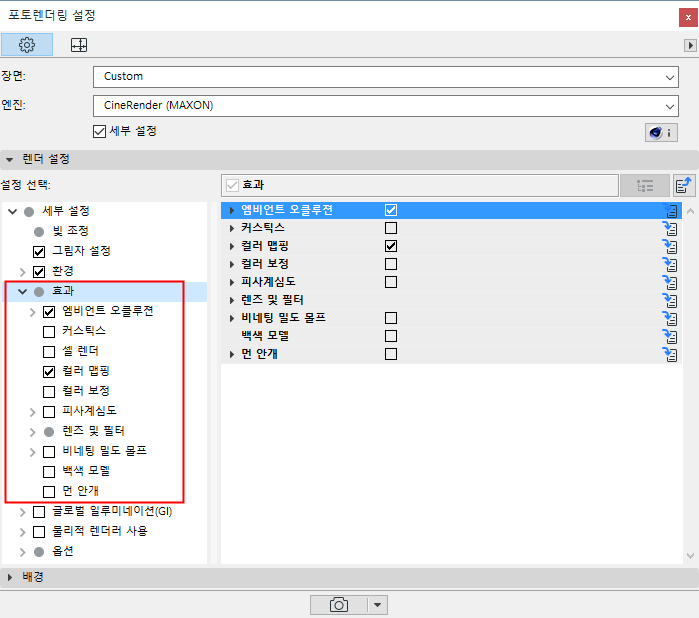Click the import icon on 앰비언트 오클루전 row
699x618 pixels.
(670, 210)
